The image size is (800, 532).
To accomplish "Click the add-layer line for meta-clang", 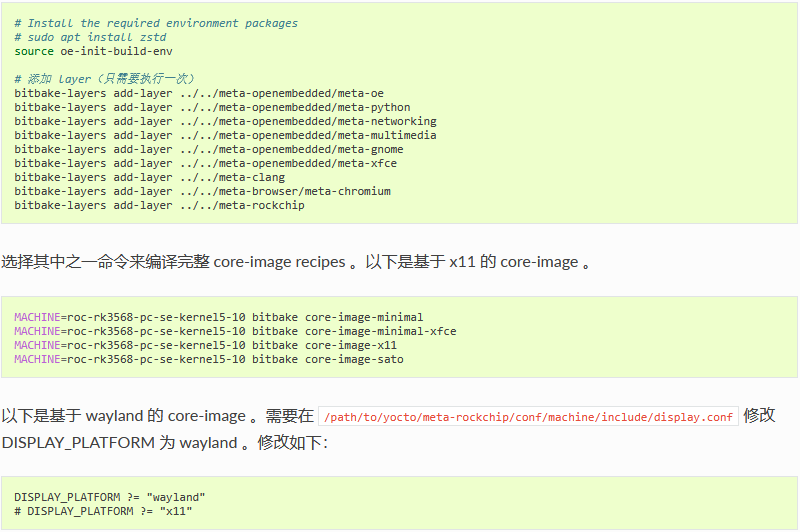I will coord(149,178).
